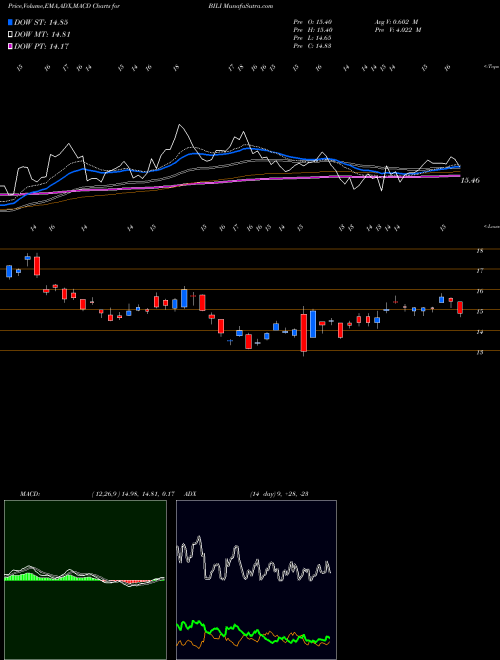Click the price axis label 16
The height and width of the screenshot is (660, 500).
479,291
